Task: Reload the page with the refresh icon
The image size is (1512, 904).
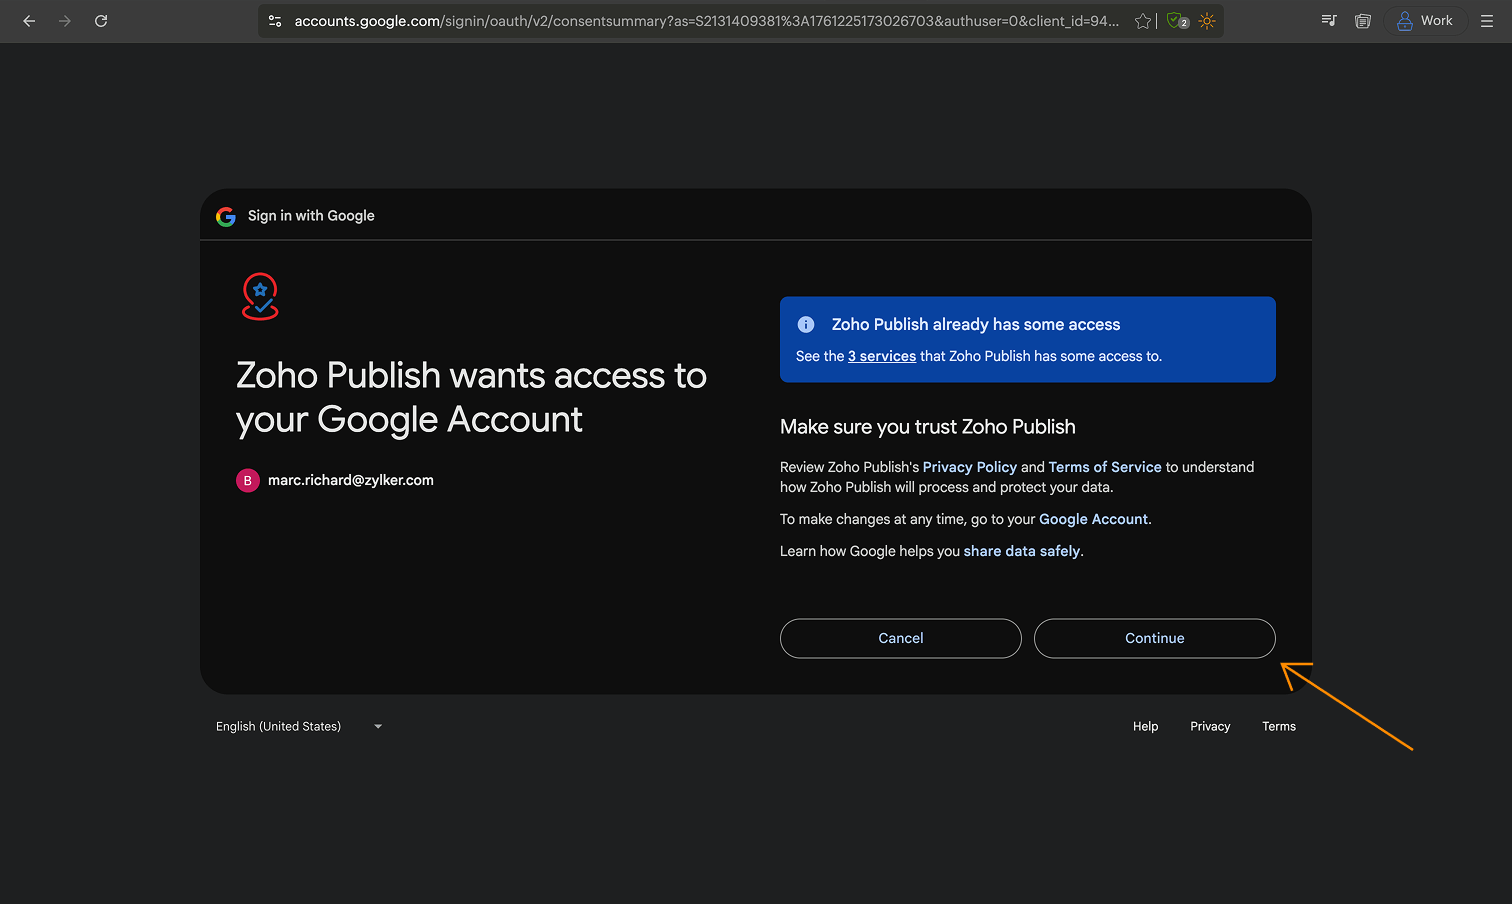Action: click(x=101, y=21)
